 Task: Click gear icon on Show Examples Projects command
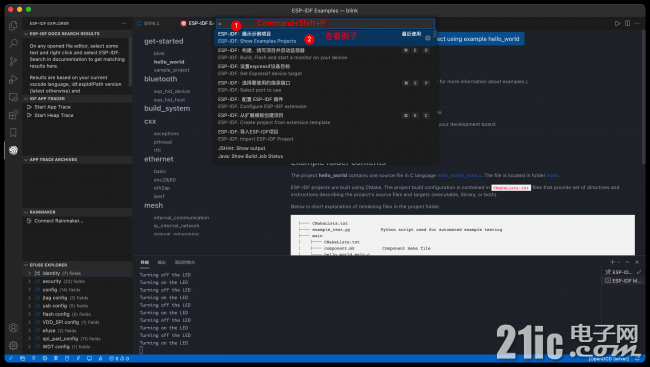tap(428, 38)
